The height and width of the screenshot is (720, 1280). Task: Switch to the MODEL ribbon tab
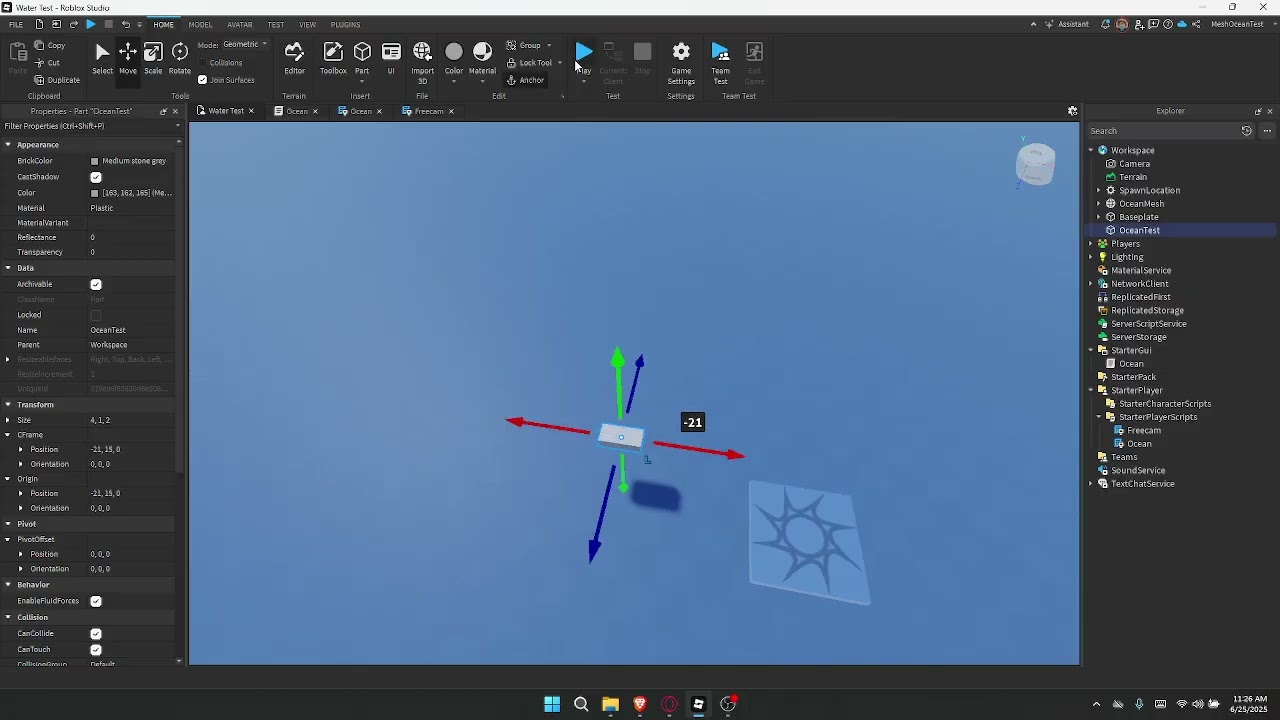199,24
